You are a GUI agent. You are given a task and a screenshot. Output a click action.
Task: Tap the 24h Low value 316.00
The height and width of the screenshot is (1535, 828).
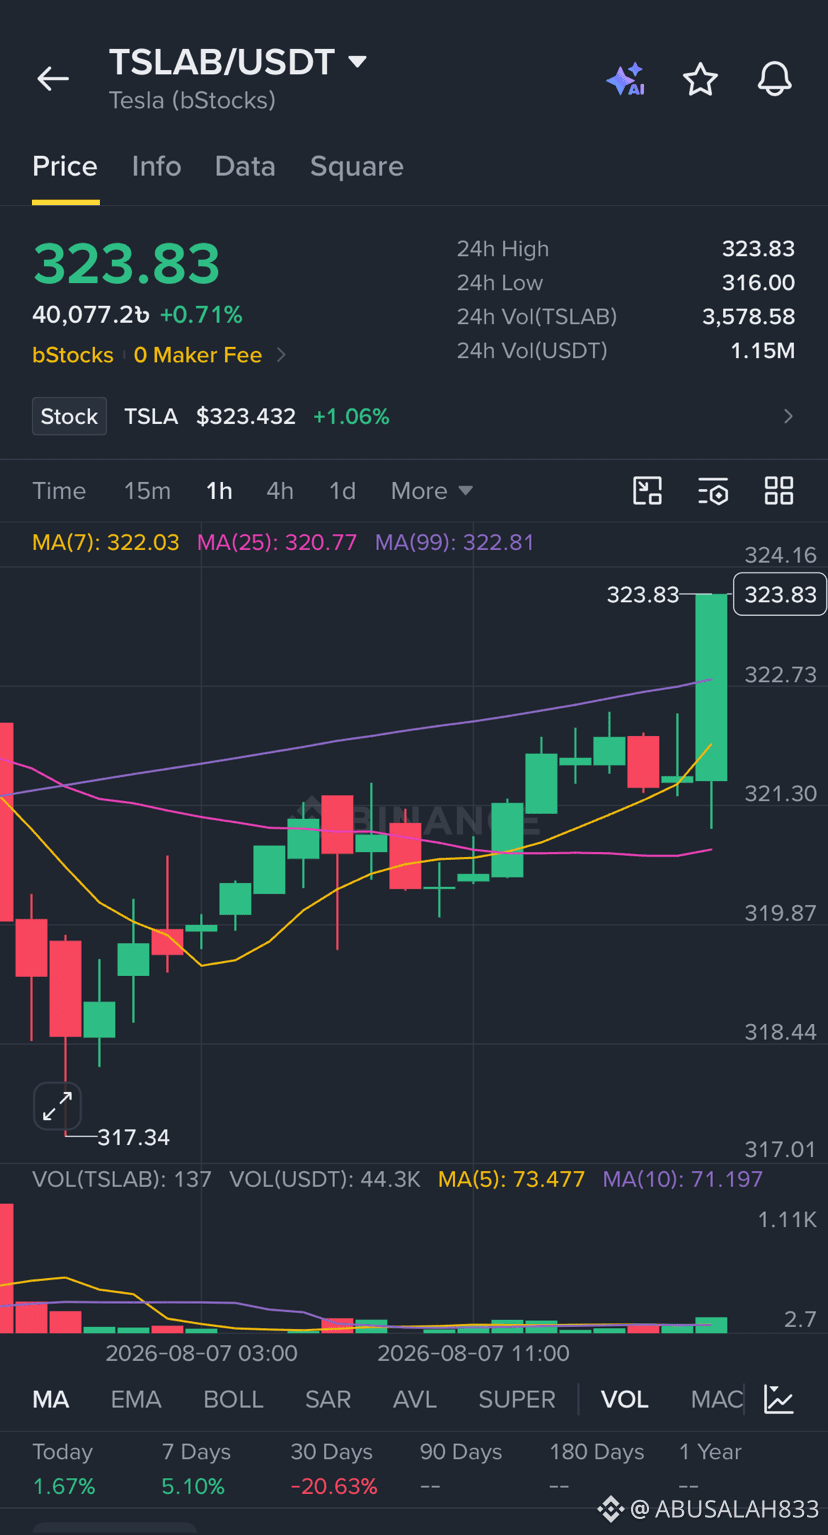[x=758, y=283]
